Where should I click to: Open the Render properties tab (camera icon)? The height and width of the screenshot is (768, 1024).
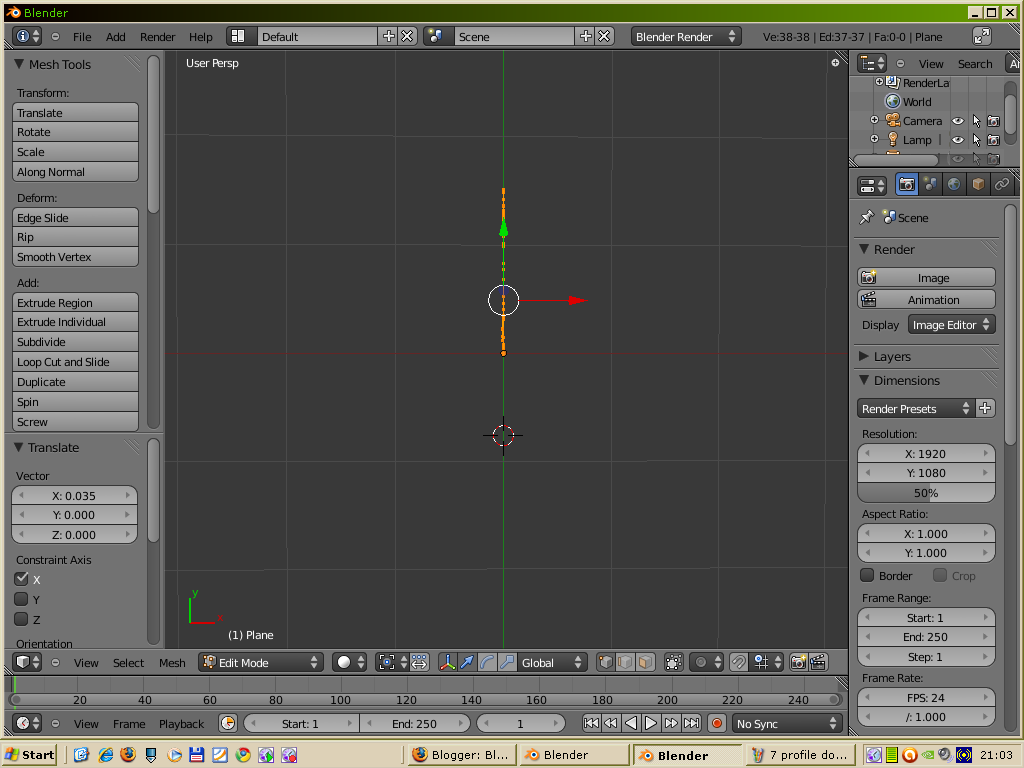(x=906, y=184)
